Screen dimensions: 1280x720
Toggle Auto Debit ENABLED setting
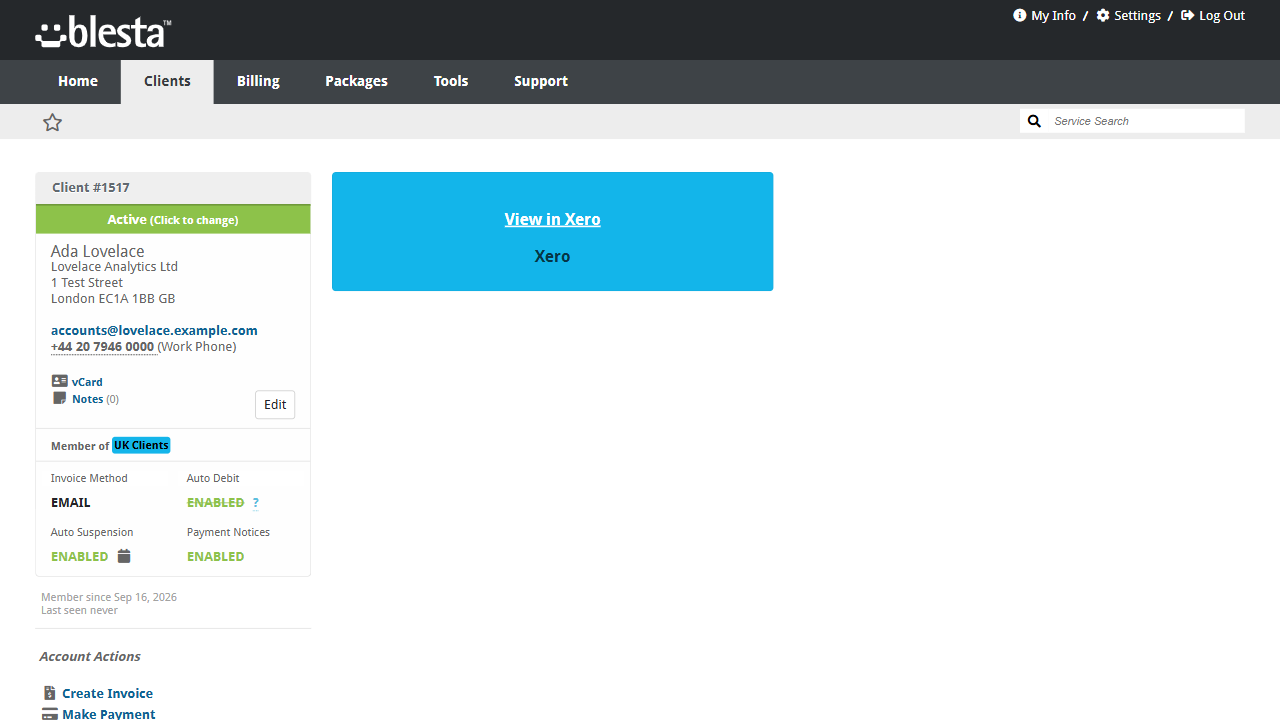215,503
